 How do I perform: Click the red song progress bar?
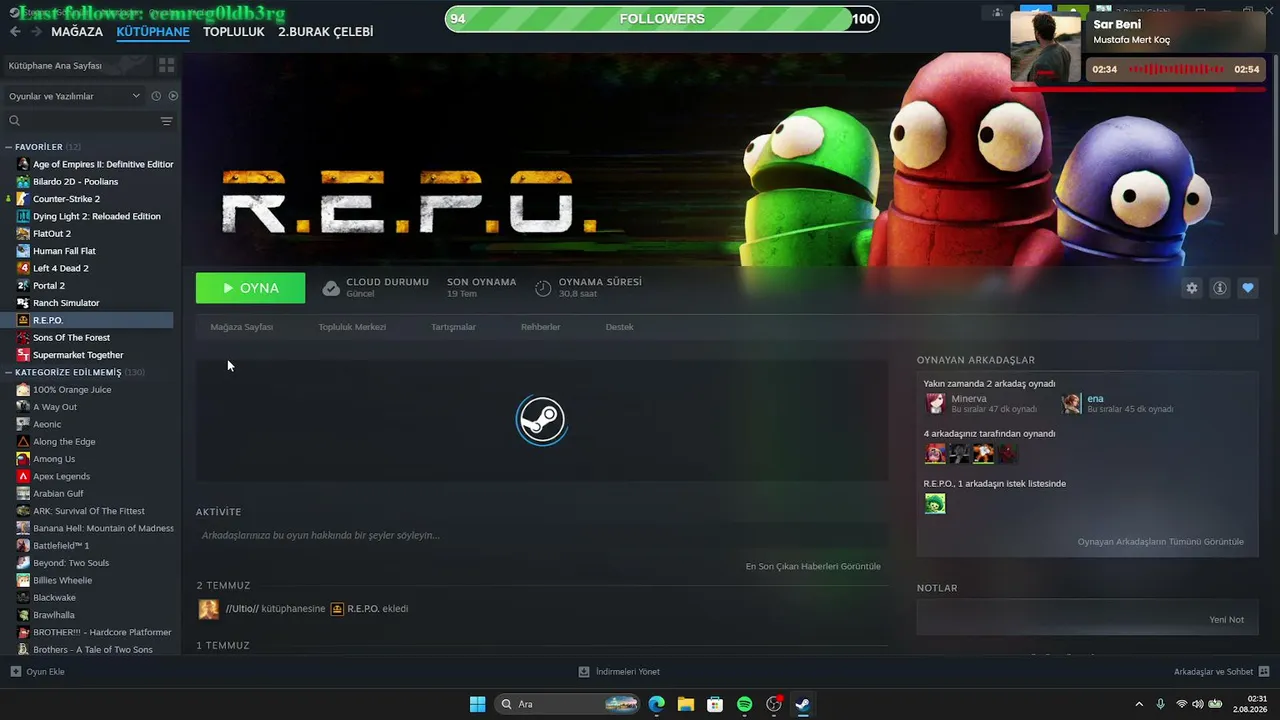click(x=1136, y=88)
